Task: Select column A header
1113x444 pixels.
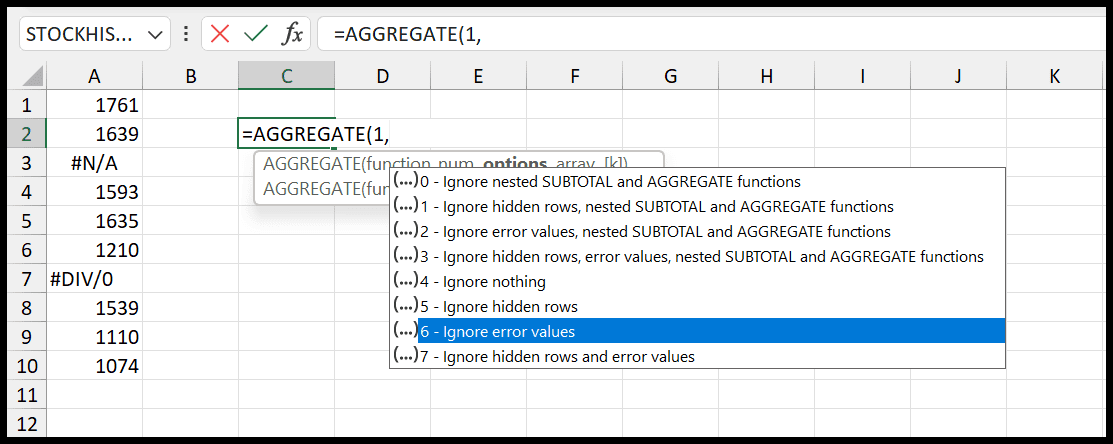Action: [94, 76]
